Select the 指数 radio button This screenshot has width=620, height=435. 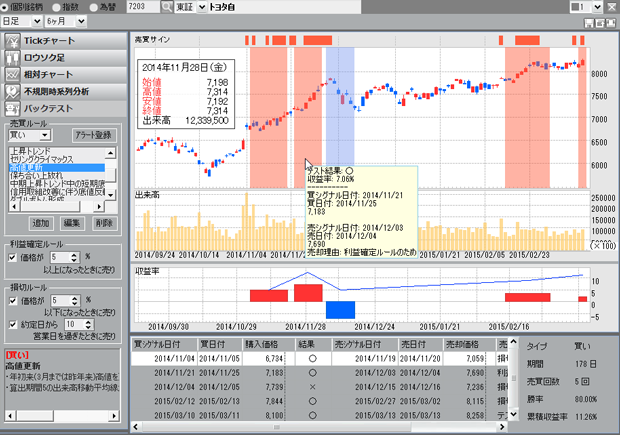pos(56,7)
